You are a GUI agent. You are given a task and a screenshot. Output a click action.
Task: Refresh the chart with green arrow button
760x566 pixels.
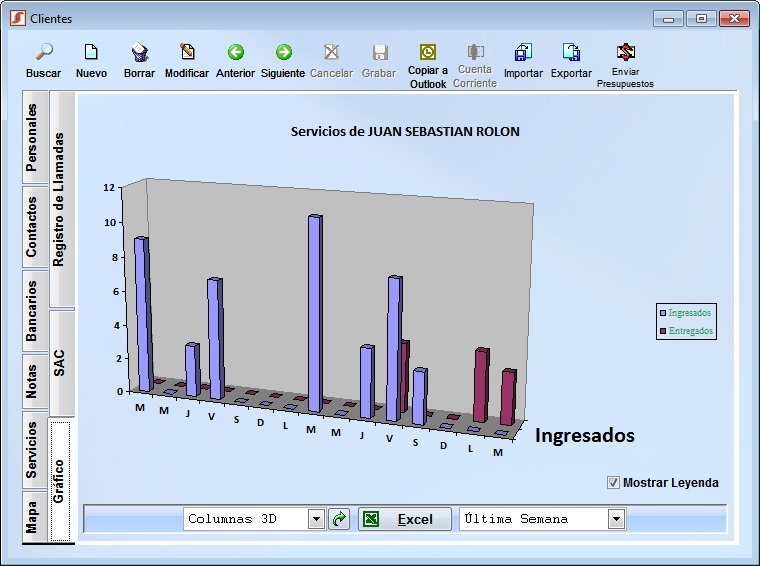pyautogui.click(x=339, y=519)
